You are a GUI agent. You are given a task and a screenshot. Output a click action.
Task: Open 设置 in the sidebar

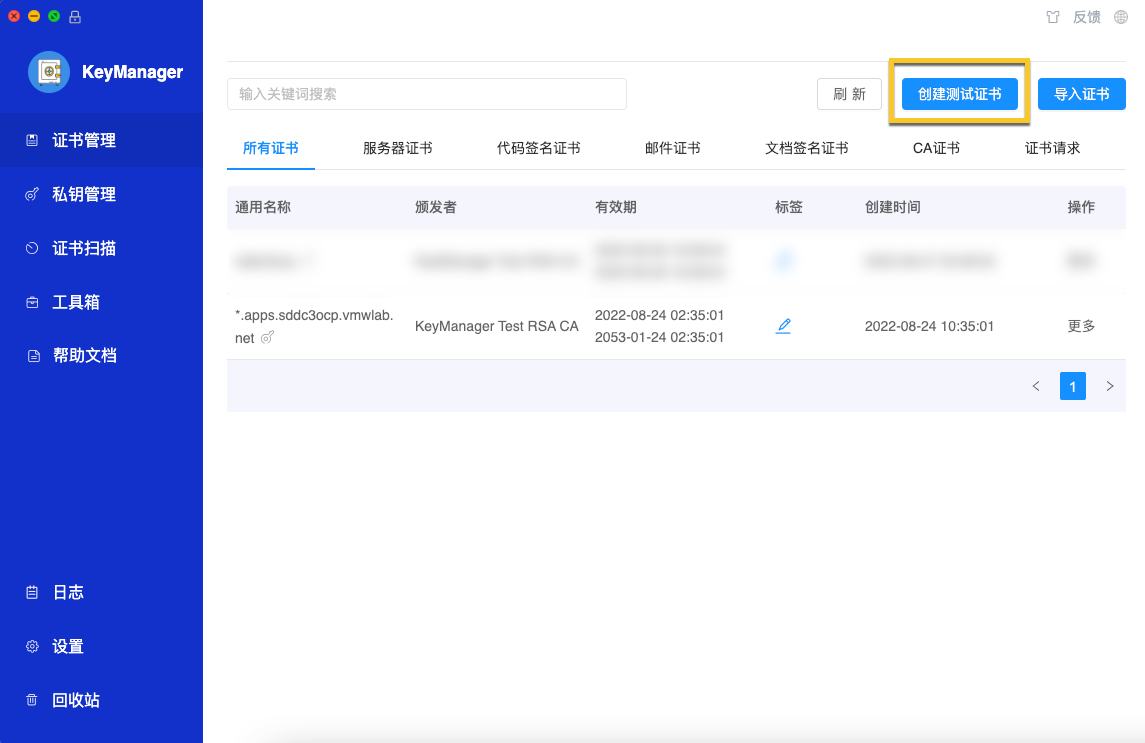point(102,647)
